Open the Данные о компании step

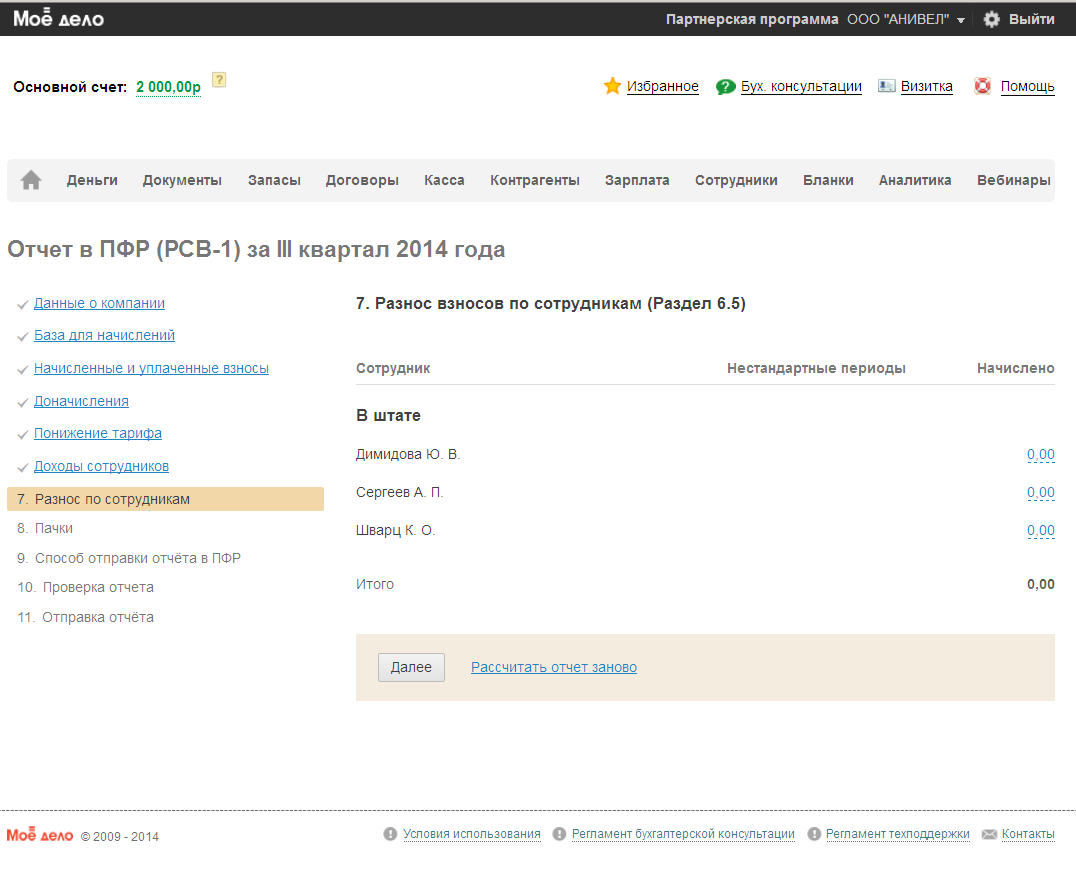point(99,303)
